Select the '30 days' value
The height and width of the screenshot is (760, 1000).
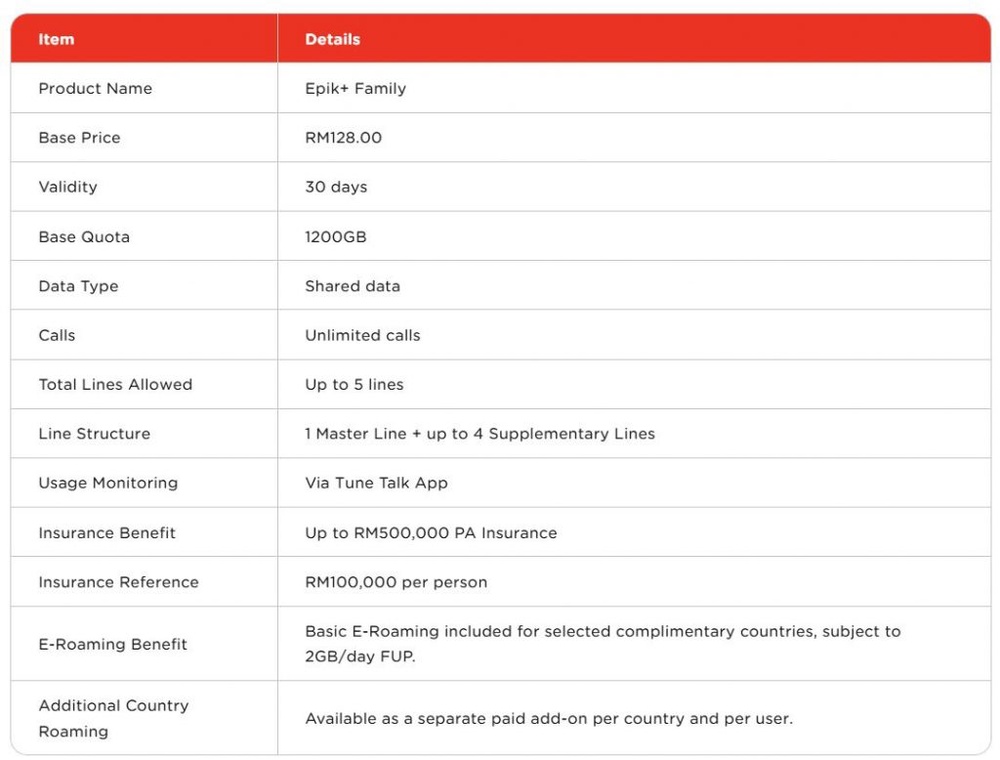coord(336,187)
